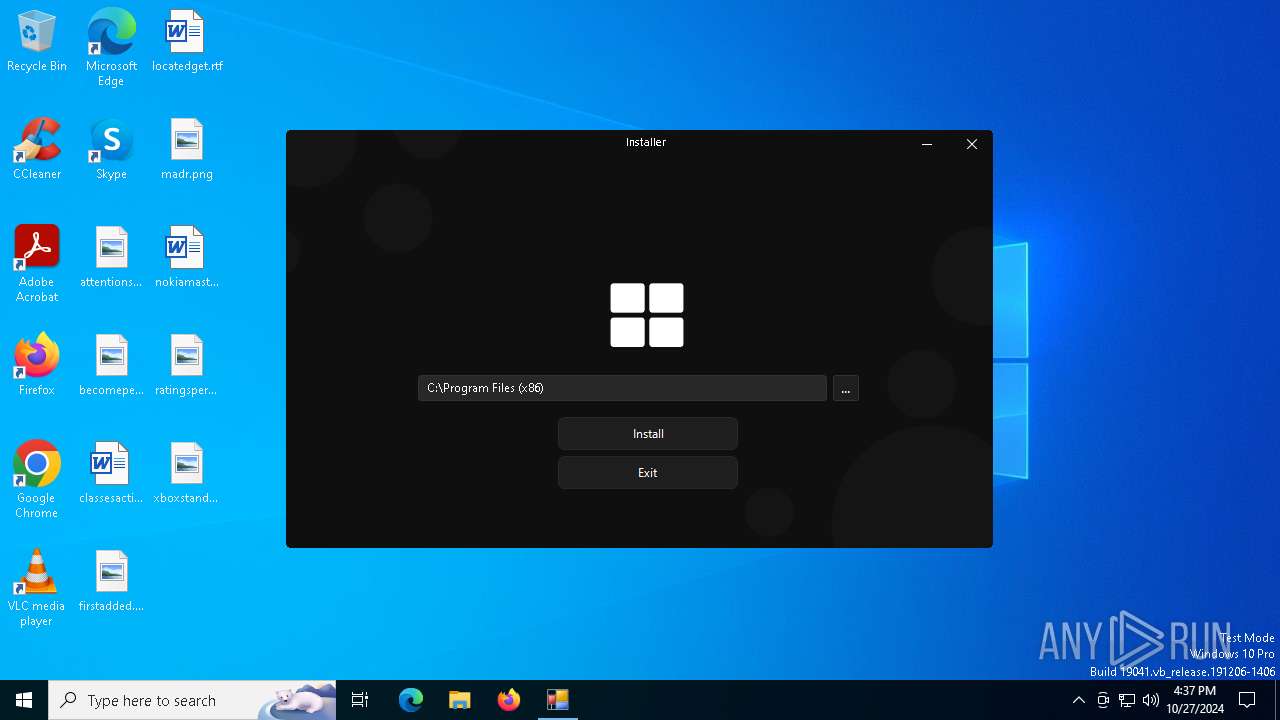This screenshot has width=1280, height=720.
Task: Open the notification center icon
Action: (1247, 700)
